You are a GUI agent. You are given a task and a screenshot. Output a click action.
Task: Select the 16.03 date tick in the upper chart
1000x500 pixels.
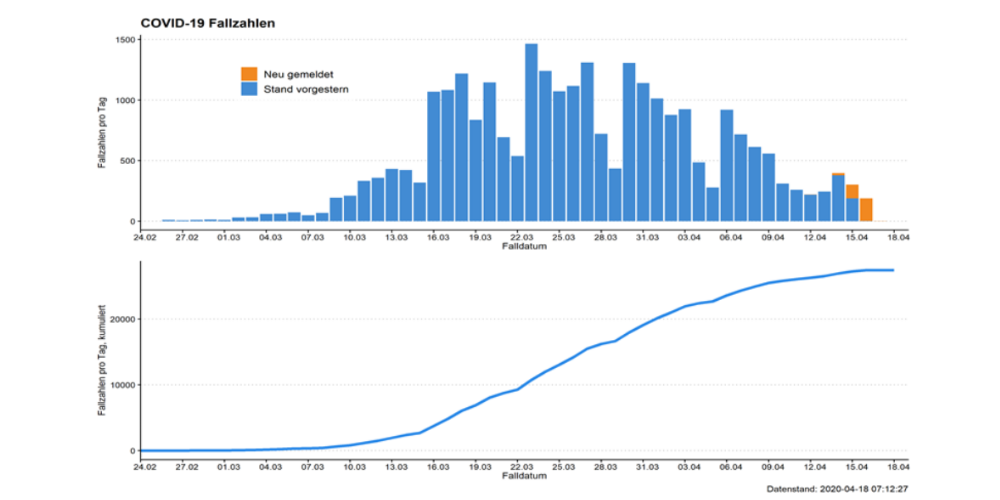click(436, 237)
